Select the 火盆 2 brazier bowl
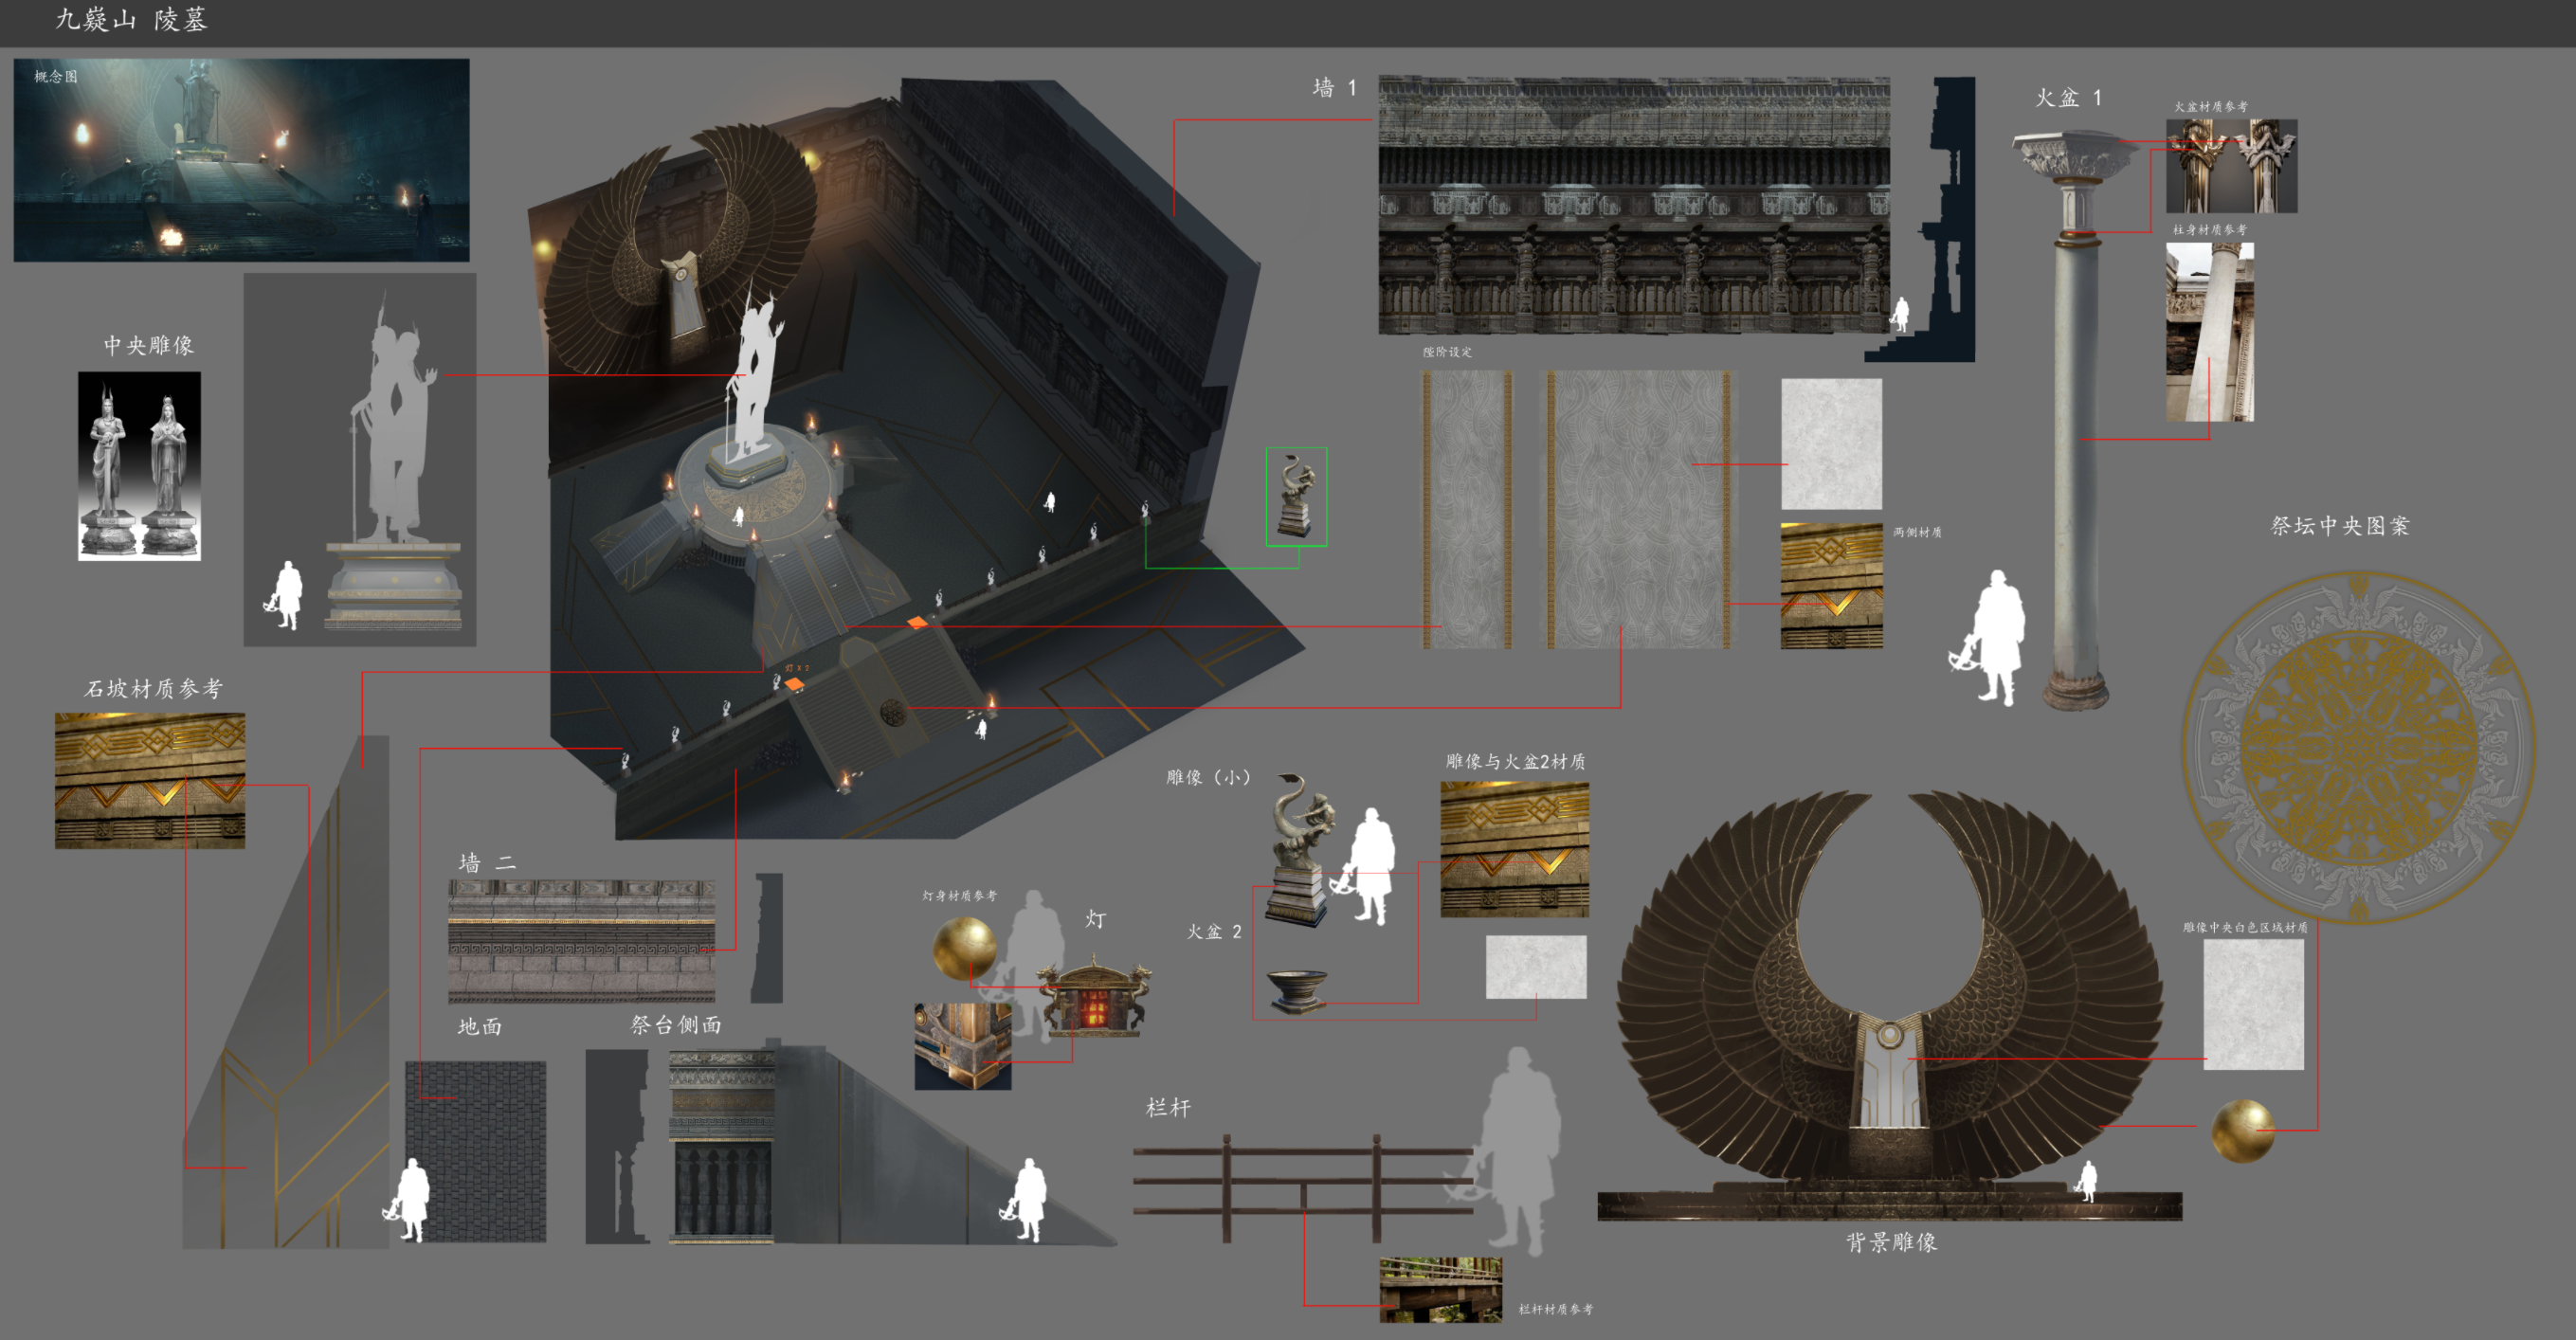 [x=1296, y=989]
